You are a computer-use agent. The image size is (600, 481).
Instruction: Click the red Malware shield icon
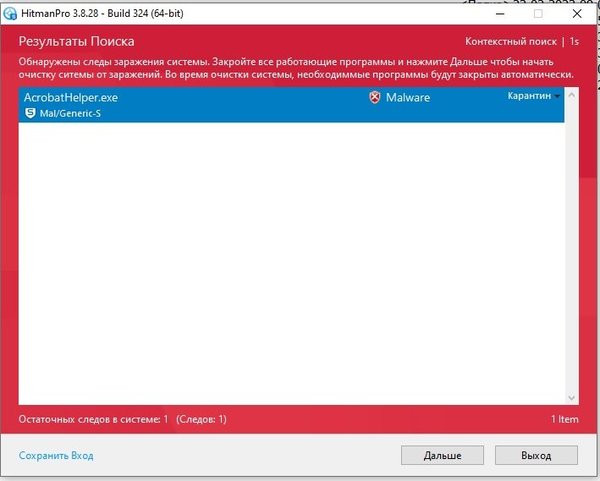(x=375, y=98)
